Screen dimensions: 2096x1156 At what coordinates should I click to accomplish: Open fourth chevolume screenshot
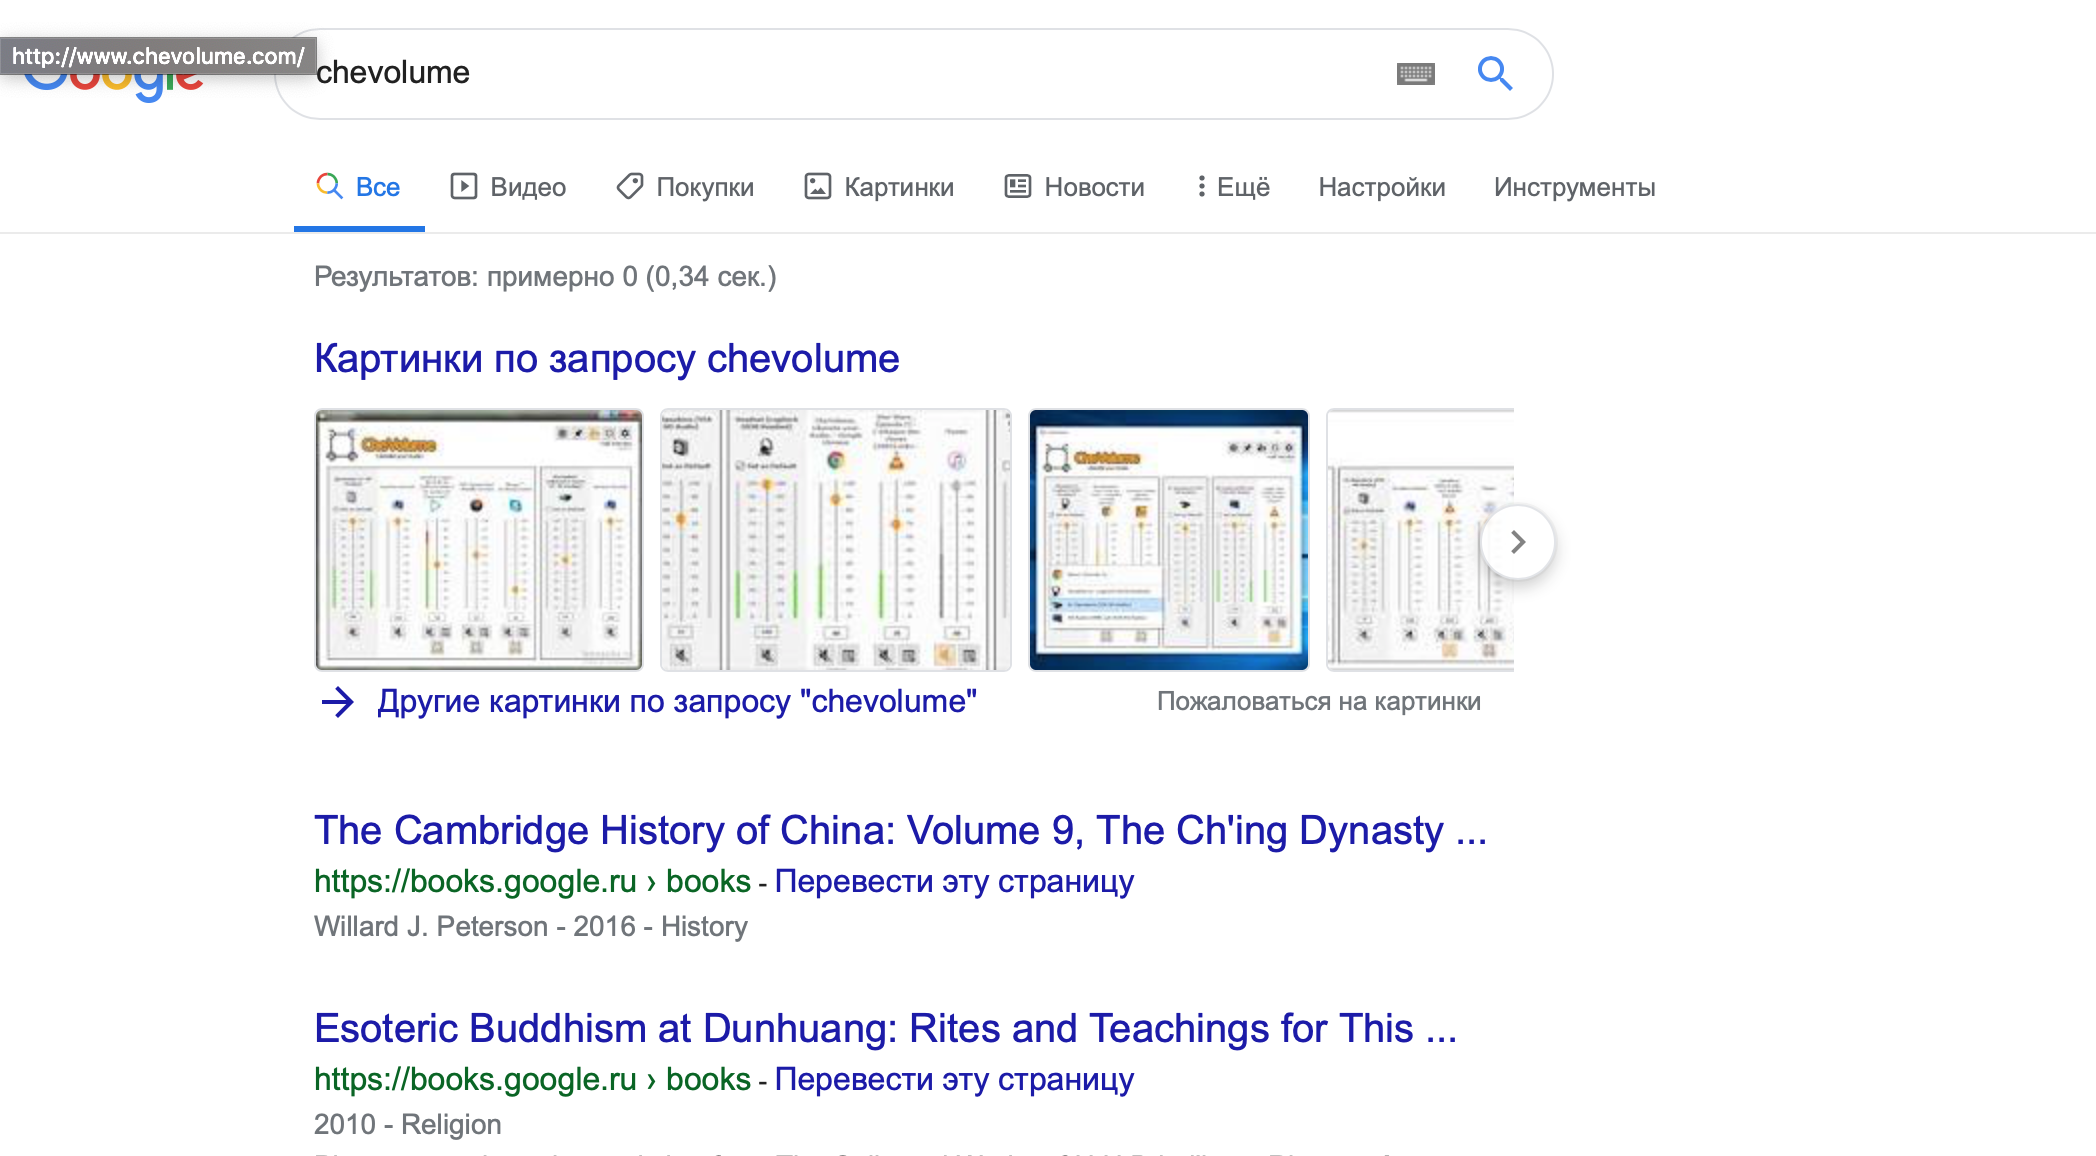click(1409, 538)
